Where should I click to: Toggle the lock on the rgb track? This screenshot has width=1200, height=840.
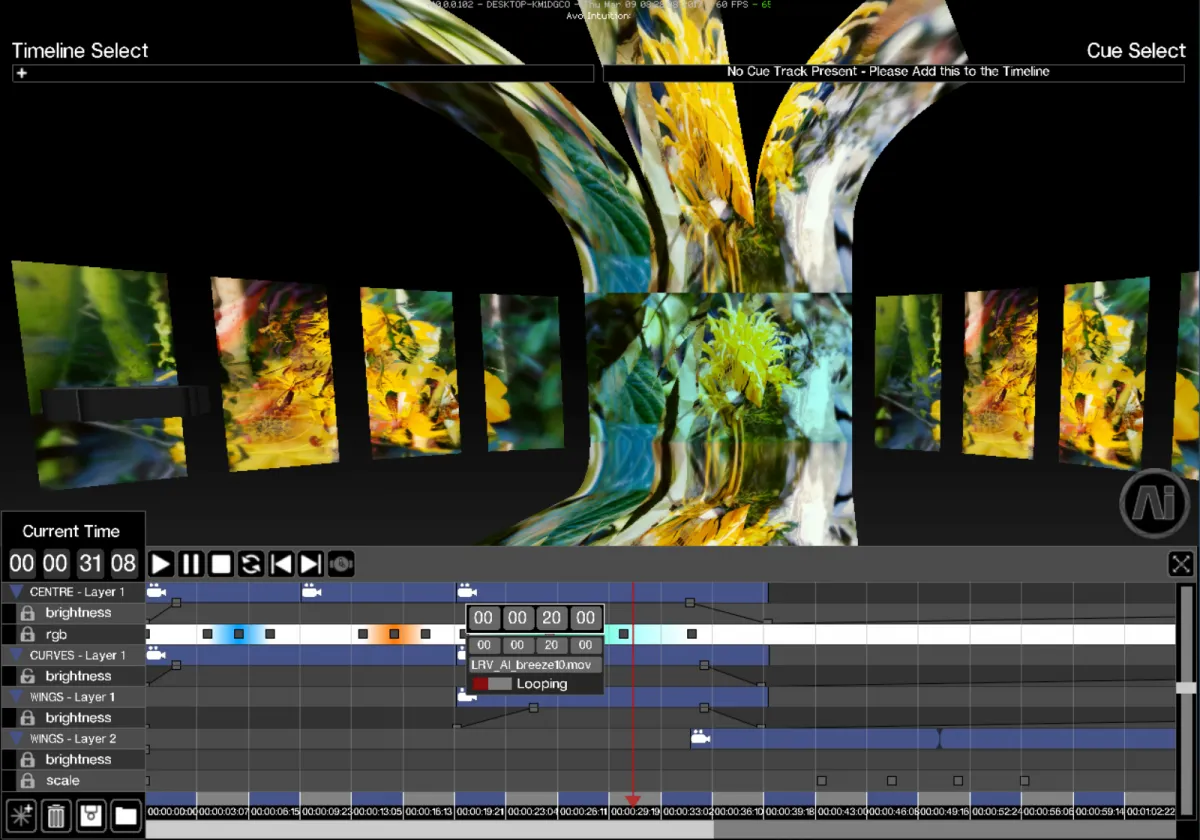point(28,635)
